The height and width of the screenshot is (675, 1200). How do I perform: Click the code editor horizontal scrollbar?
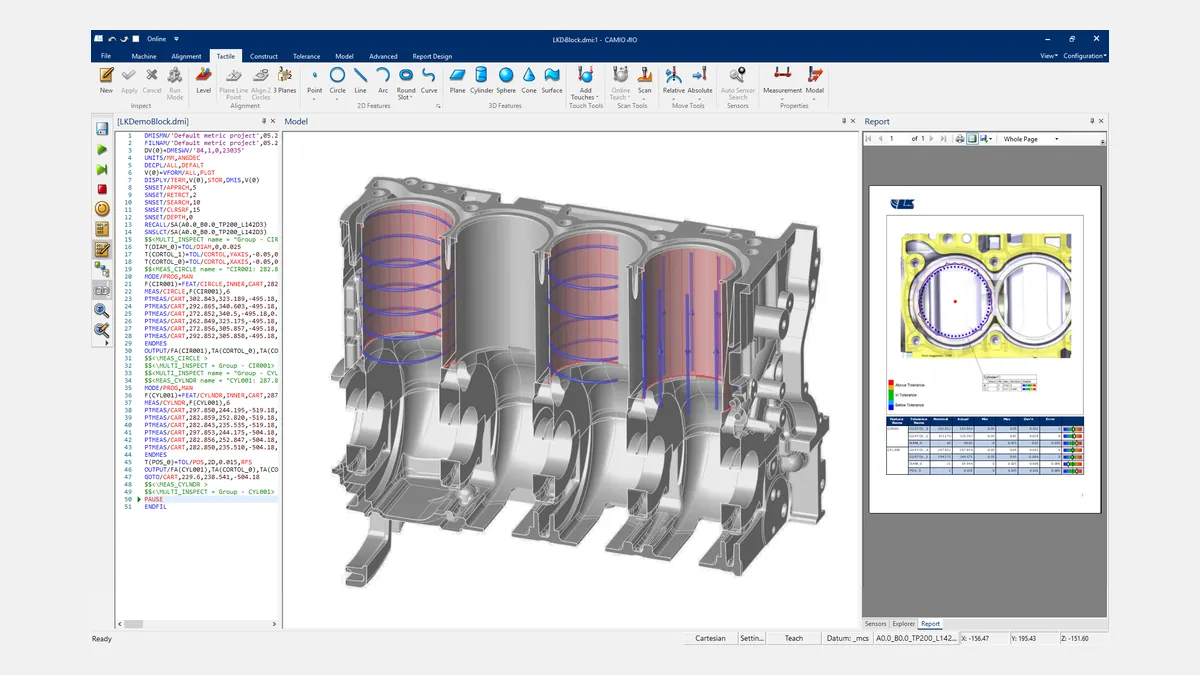click(195, 623)
